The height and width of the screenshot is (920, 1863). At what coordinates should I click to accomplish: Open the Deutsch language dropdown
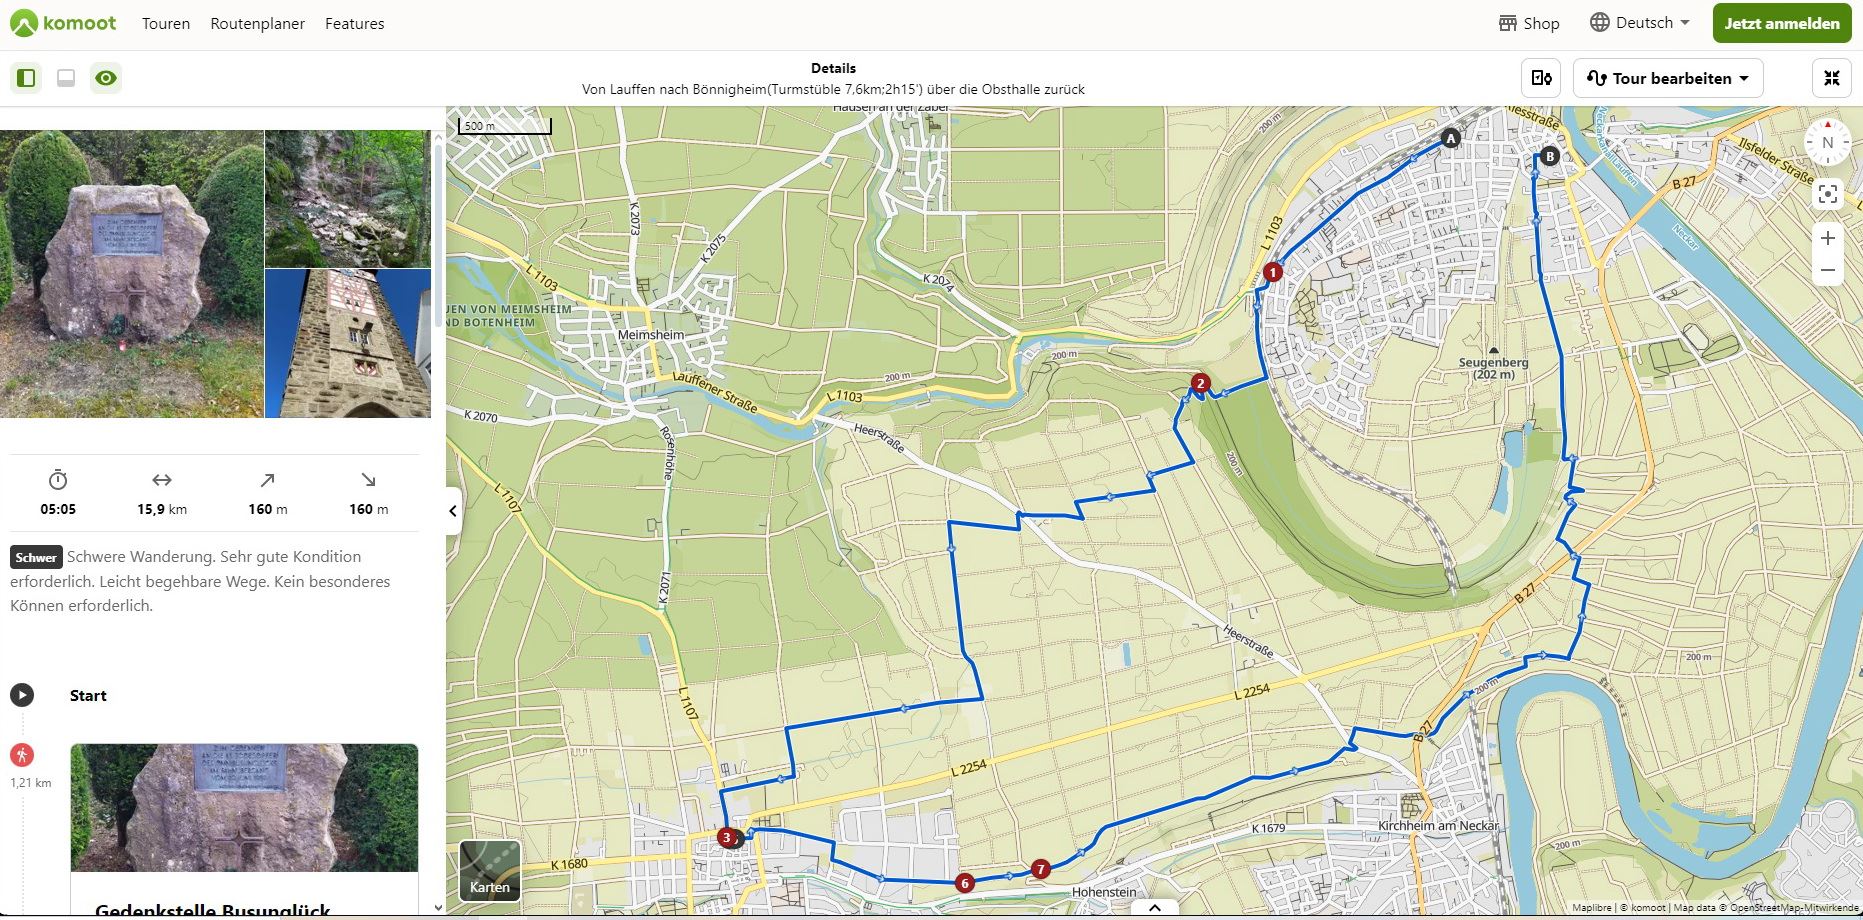click(1640, 23)
